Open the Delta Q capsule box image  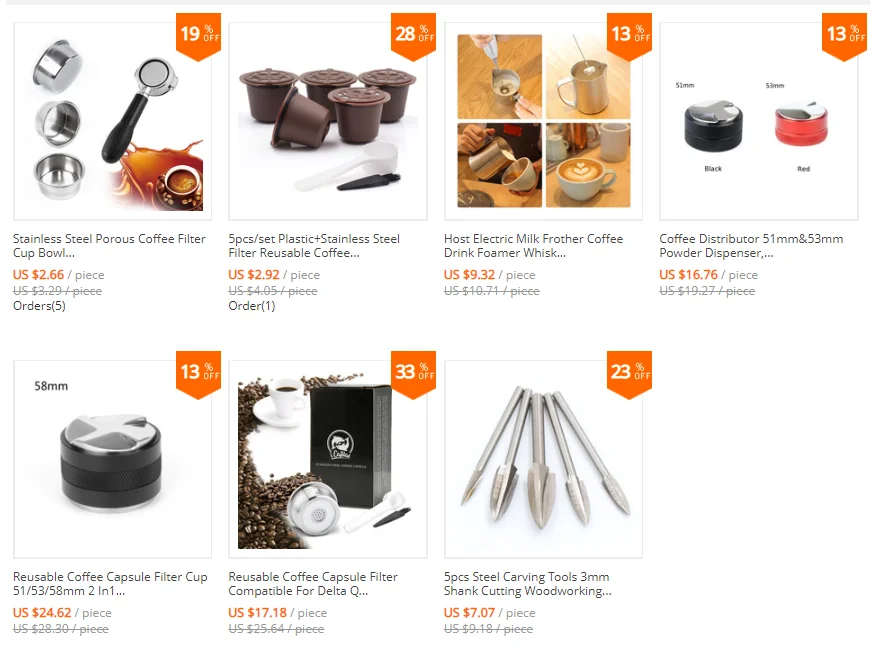coord(328,459)
